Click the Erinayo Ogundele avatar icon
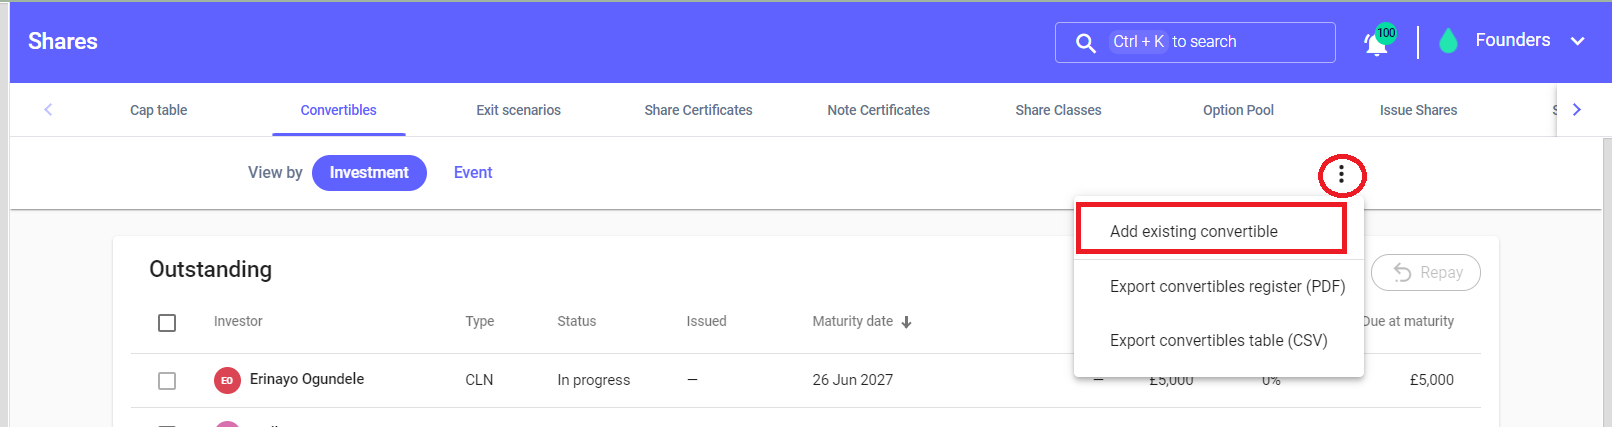Screen dimensions: 1612x427 (227, 380)
